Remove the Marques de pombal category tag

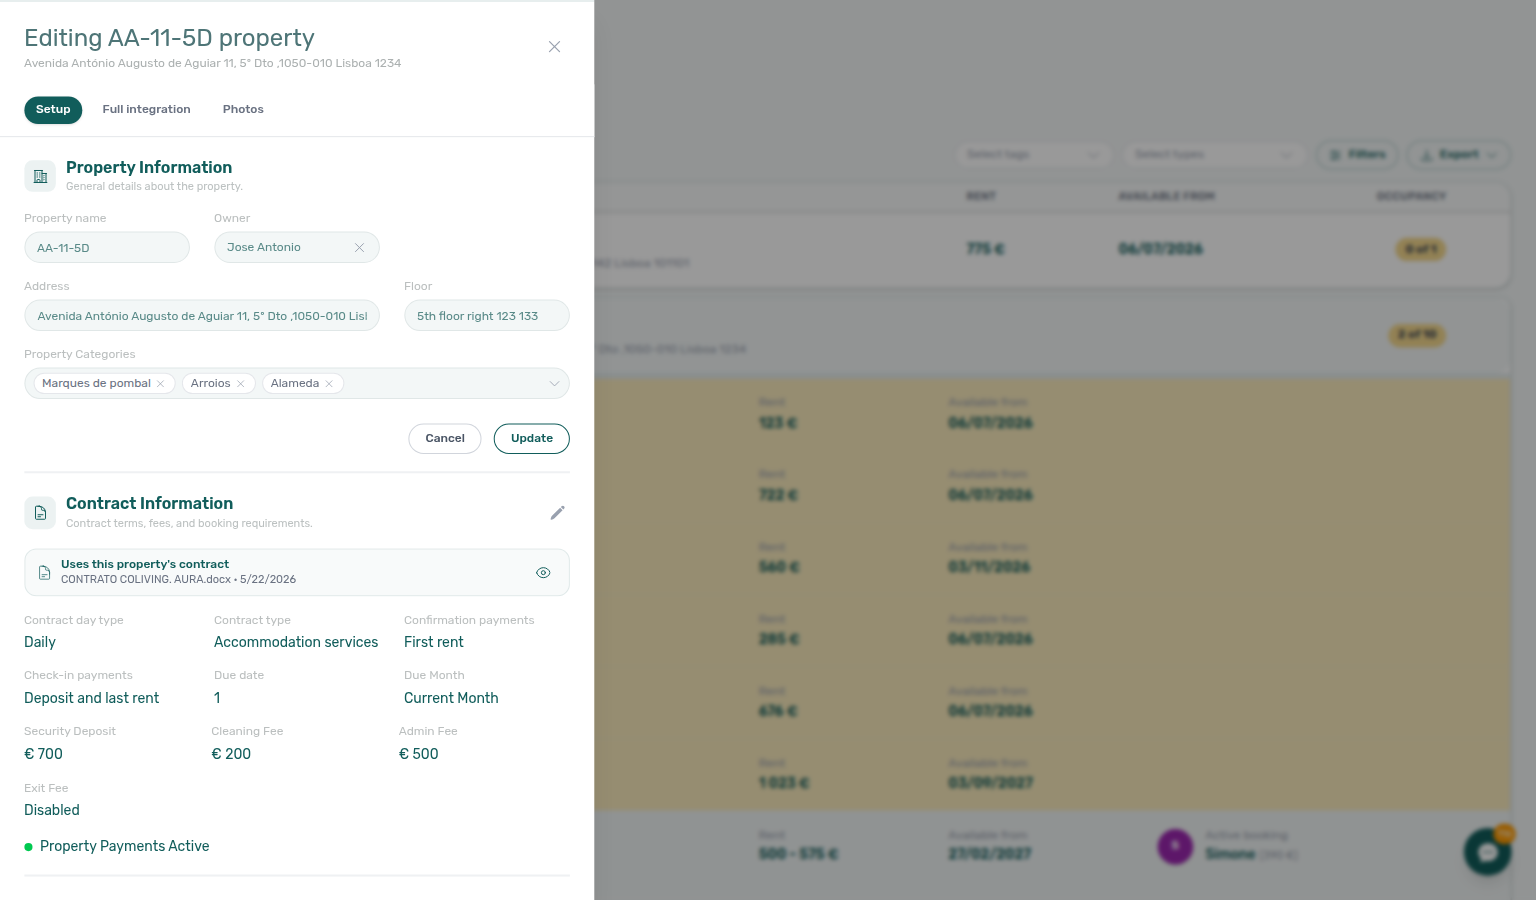(160, 384)
